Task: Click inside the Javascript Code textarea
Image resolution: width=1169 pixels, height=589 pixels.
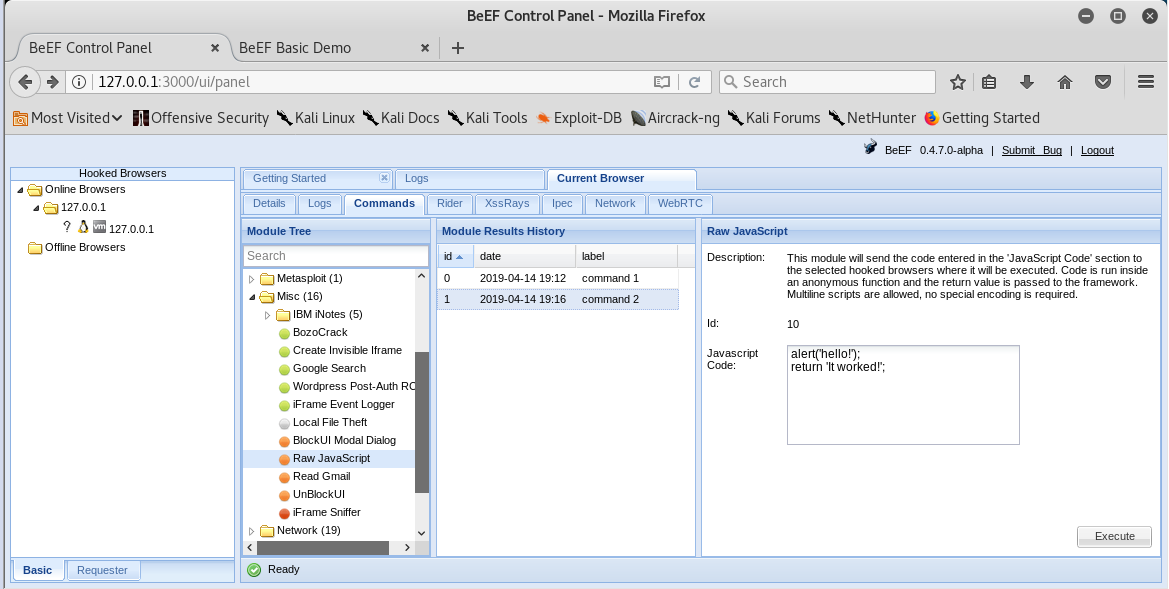Action: click(903, 394)
